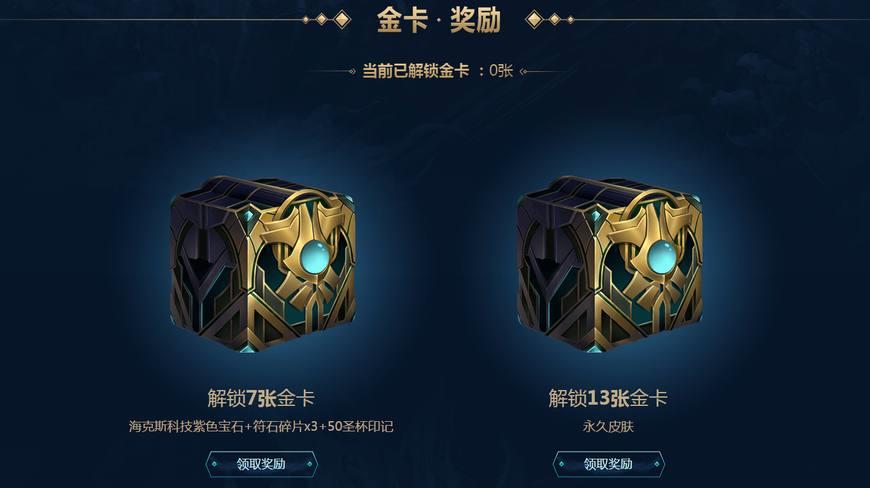The height and width of the screenshot is (488, 870).
Task: Click the arrow ornament left of 当前已解锁金卡
Action: (333, 72)
